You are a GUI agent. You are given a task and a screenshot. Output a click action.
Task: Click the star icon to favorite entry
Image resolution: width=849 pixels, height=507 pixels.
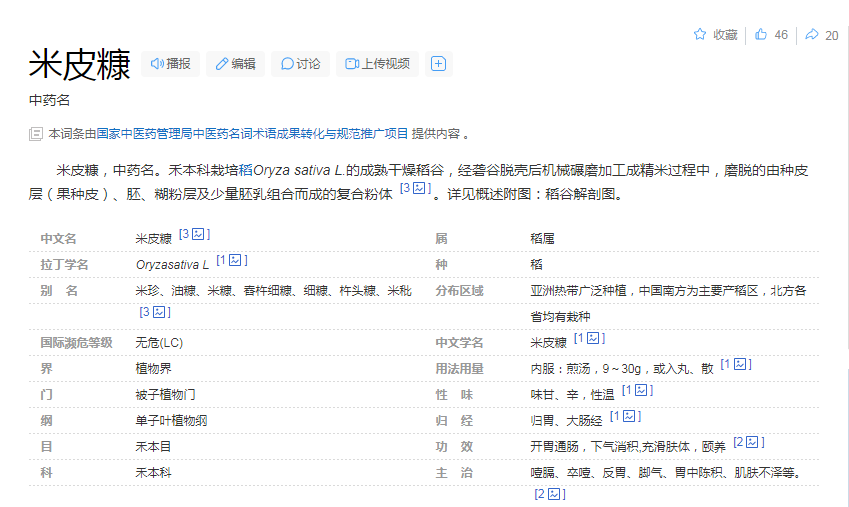[700, 35]
